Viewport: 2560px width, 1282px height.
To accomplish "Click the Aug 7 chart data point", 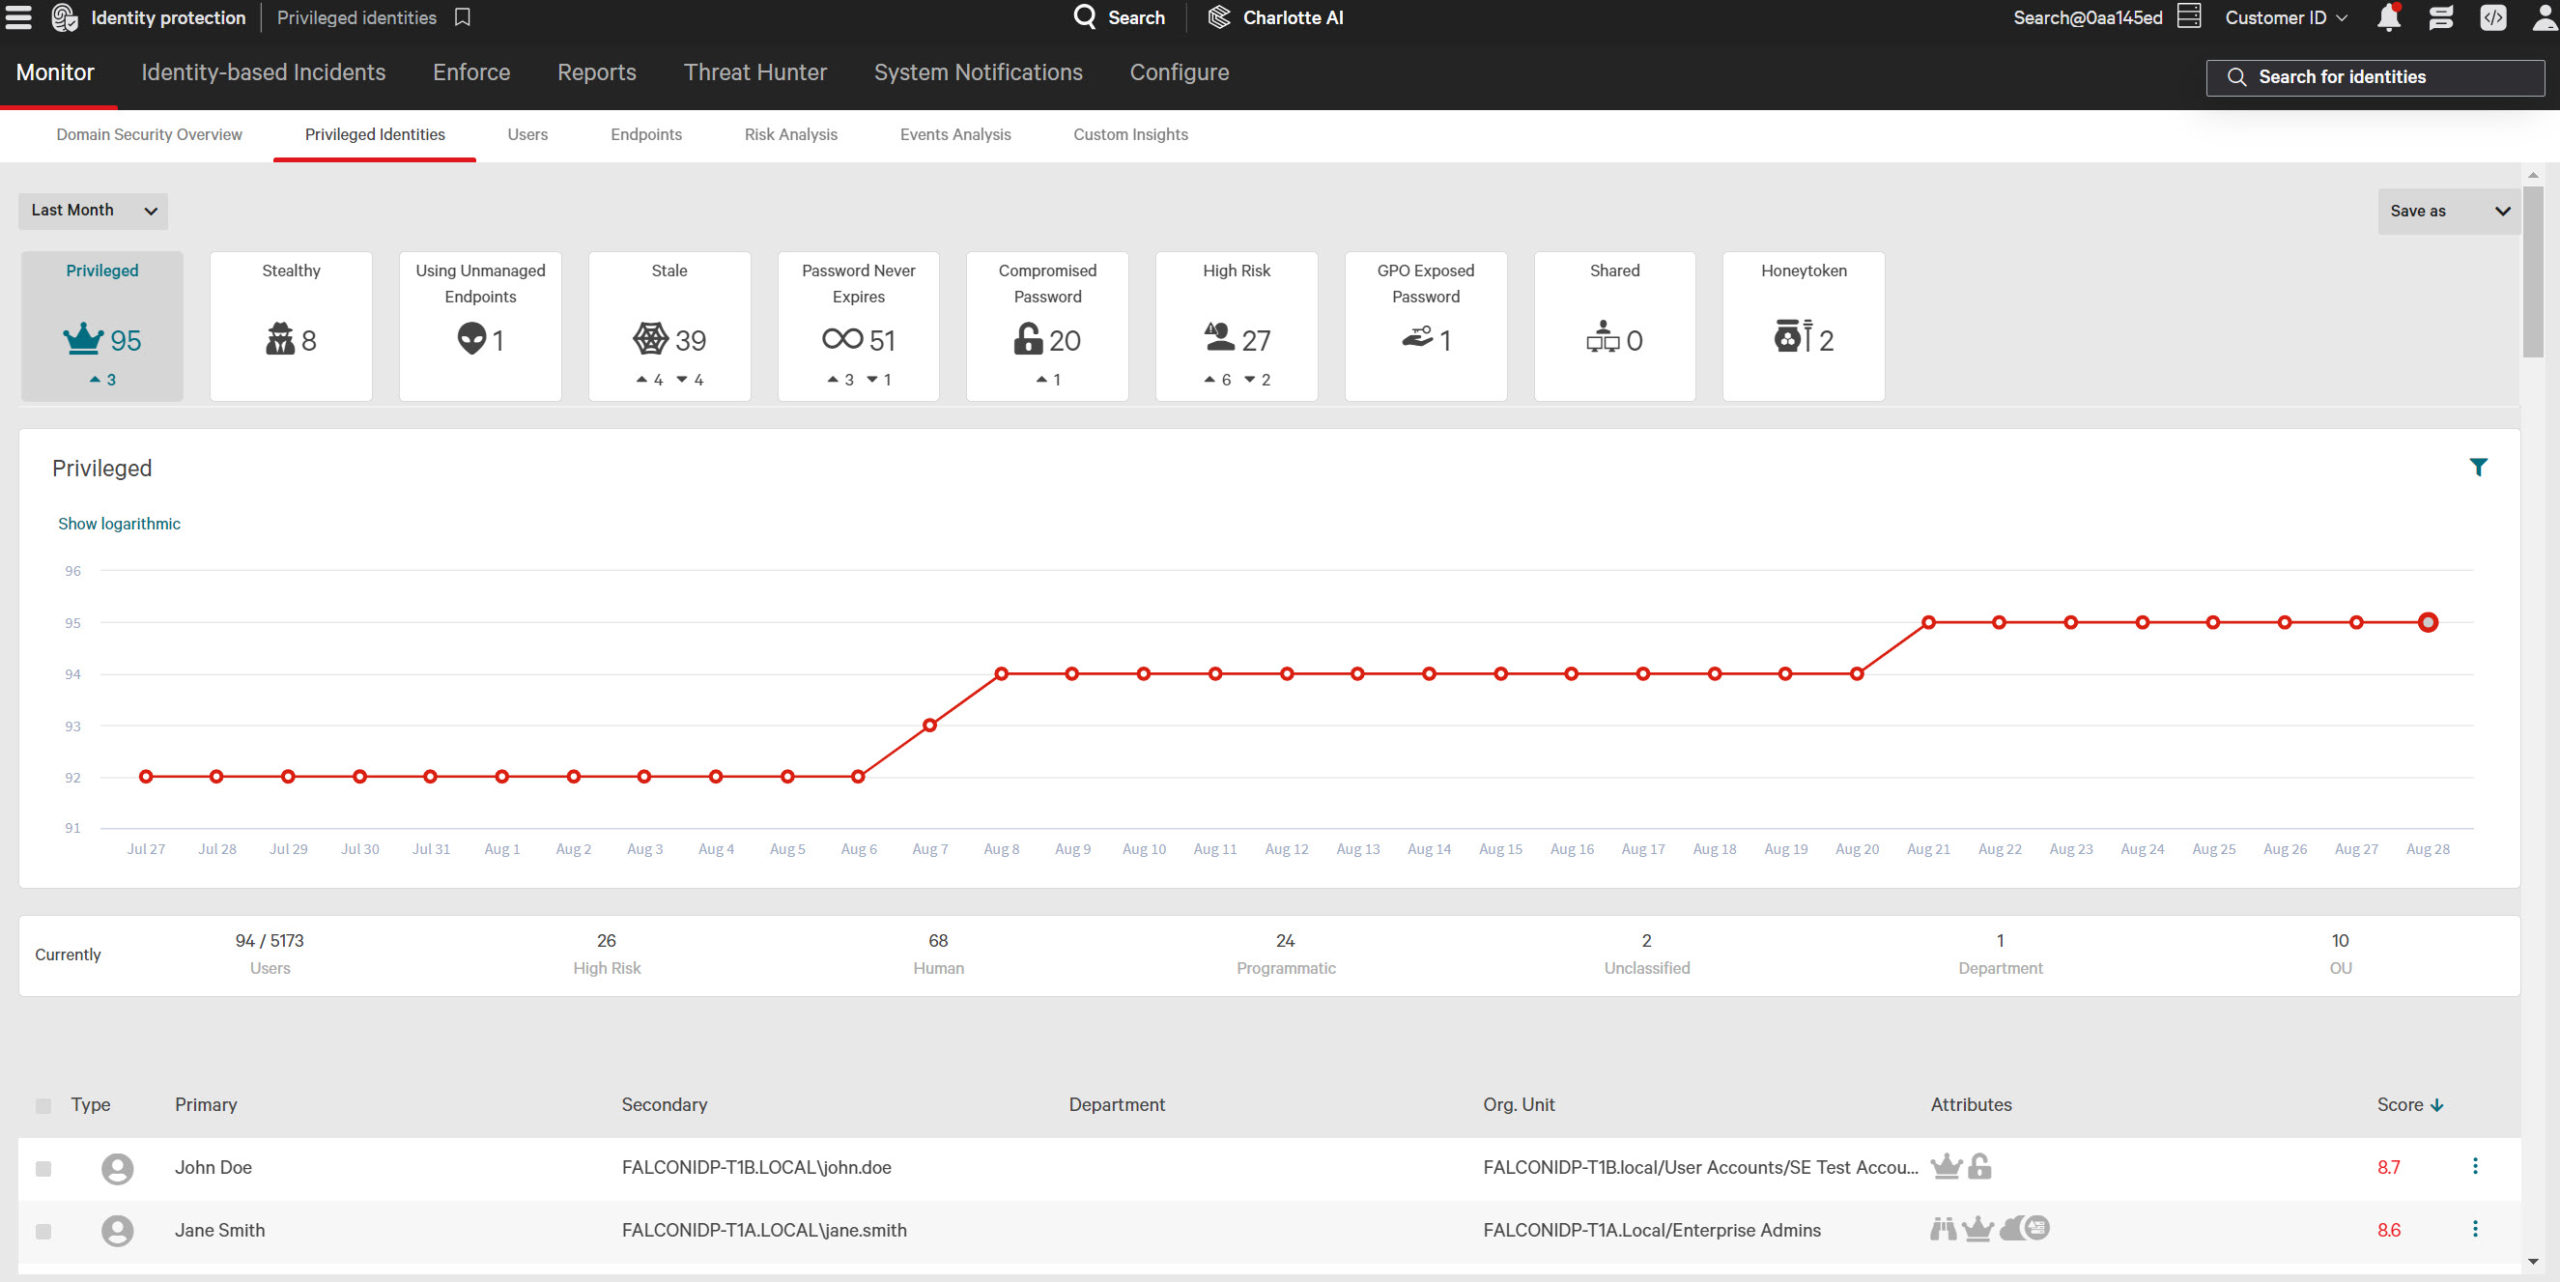I will point(929,725).
